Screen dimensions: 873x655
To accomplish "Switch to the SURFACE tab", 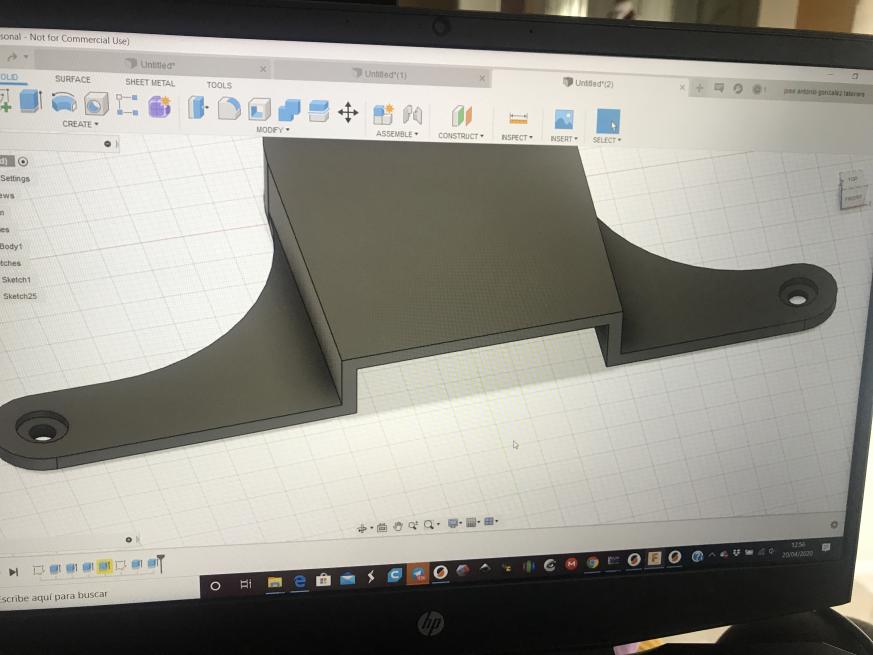I will click(x=72, y=79).
